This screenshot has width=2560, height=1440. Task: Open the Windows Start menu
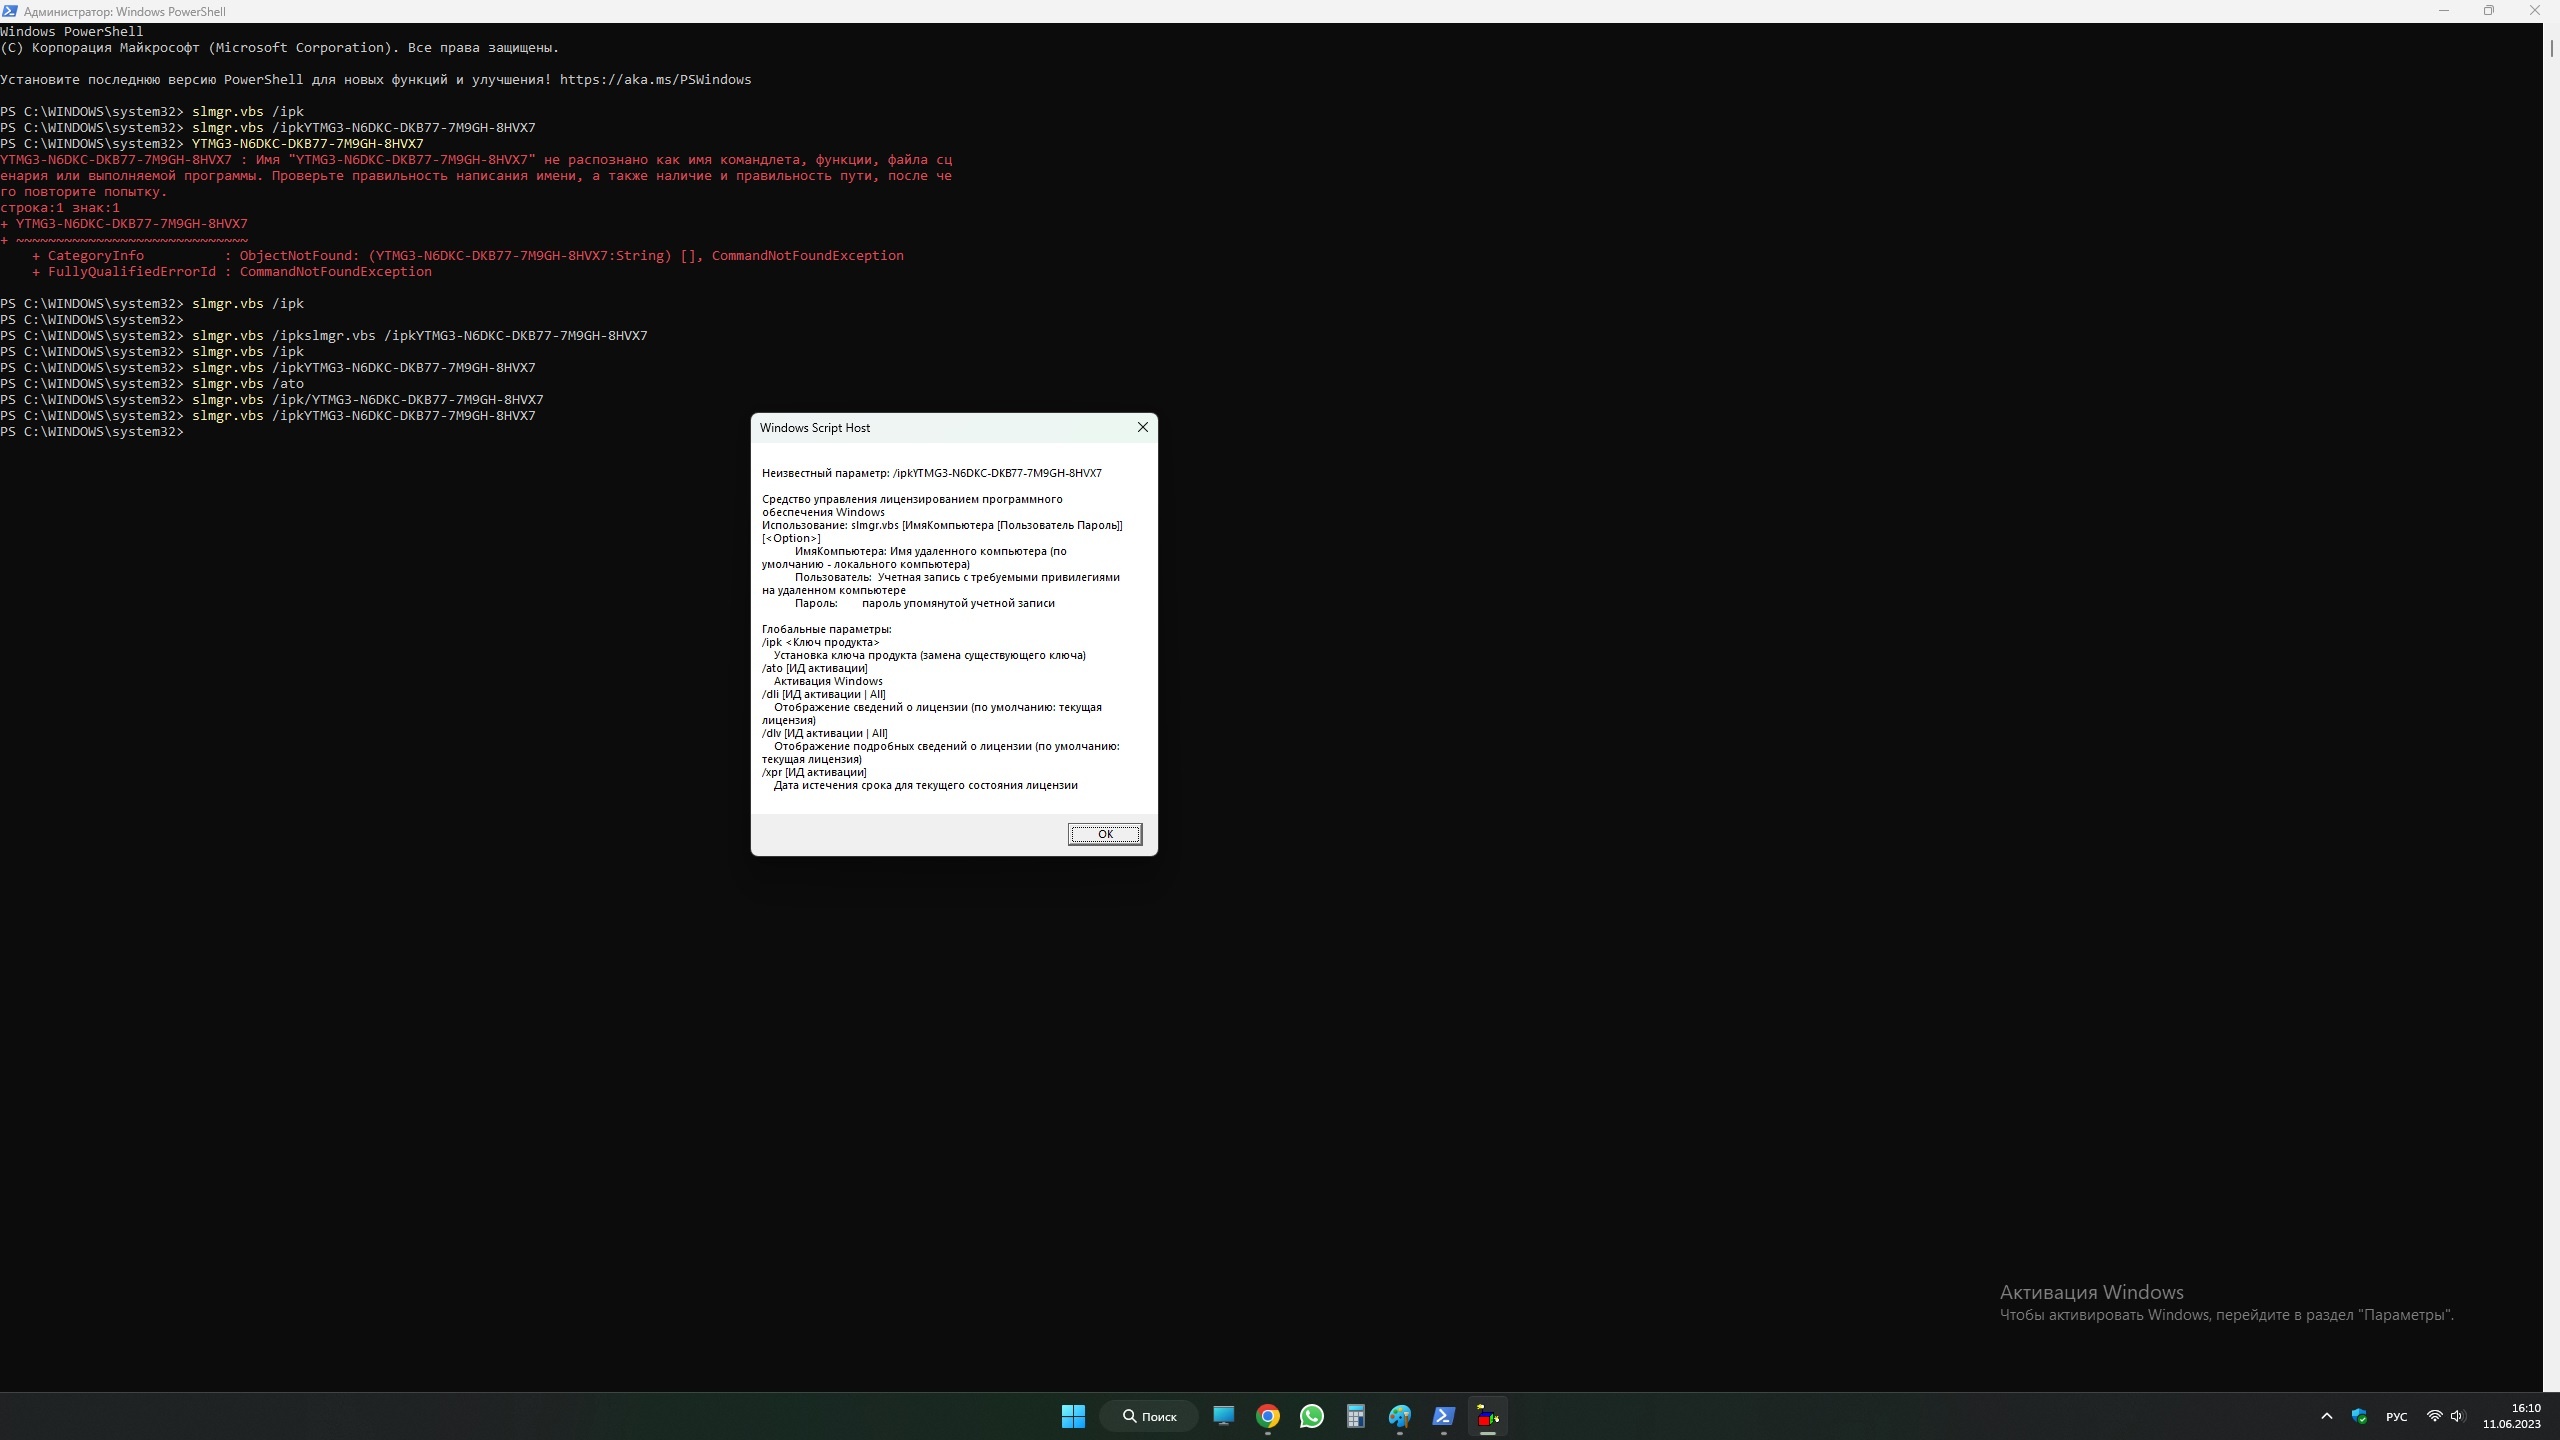click(x=1073, y=1416)
